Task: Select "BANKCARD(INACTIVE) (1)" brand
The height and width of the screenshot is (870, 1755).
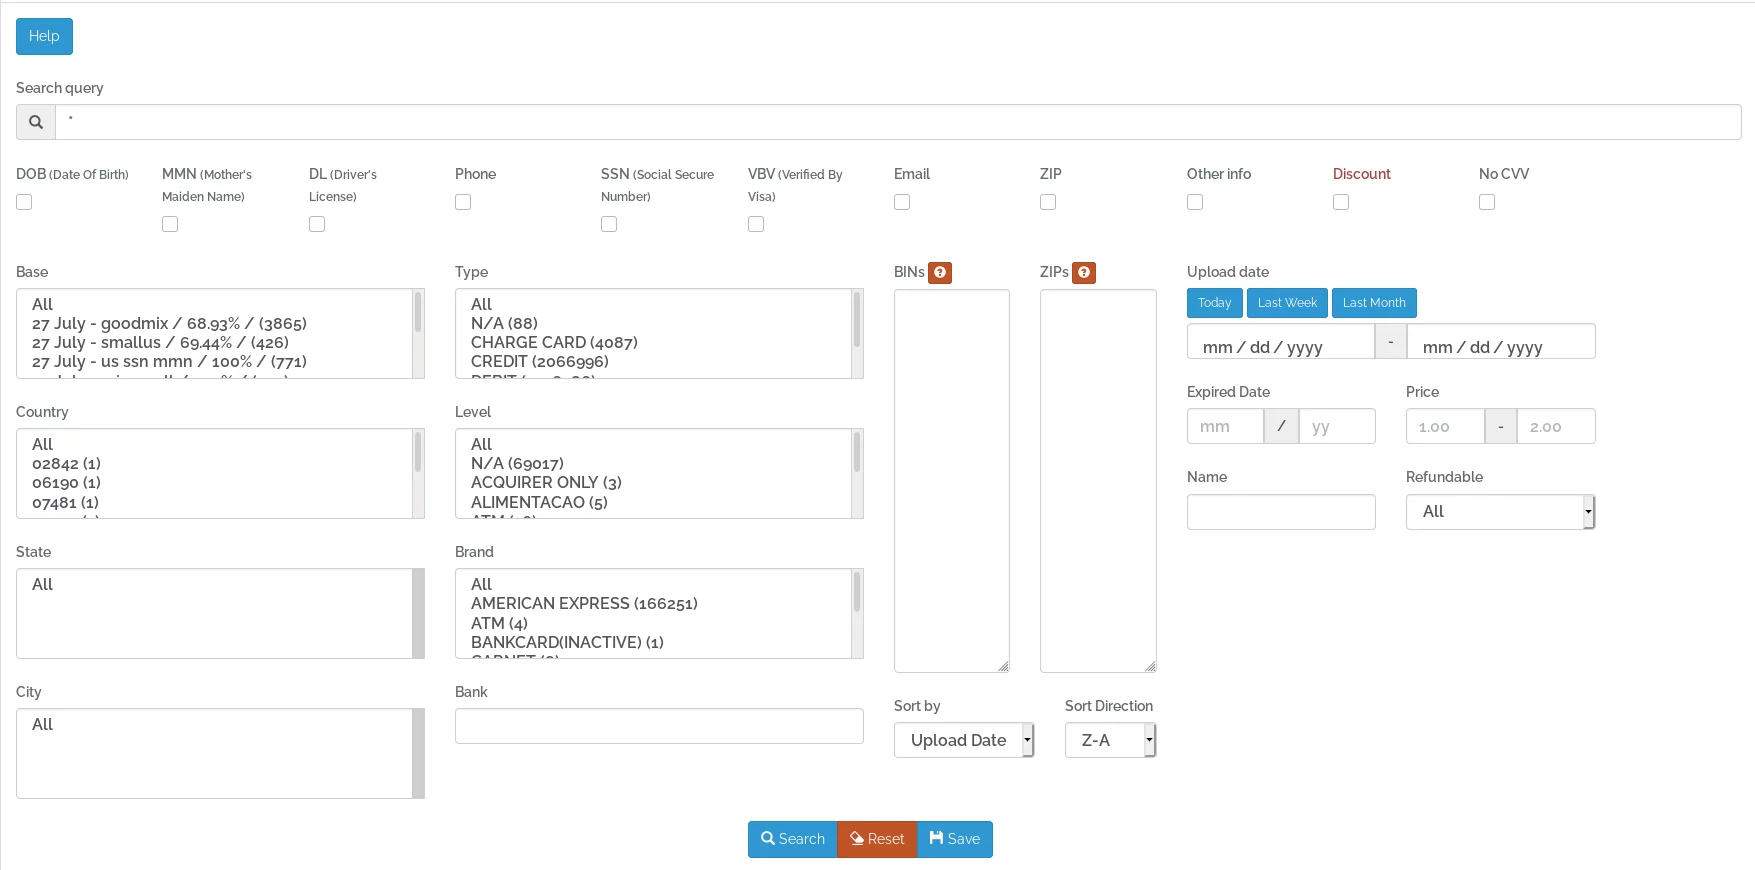Action: coord(653,642)
